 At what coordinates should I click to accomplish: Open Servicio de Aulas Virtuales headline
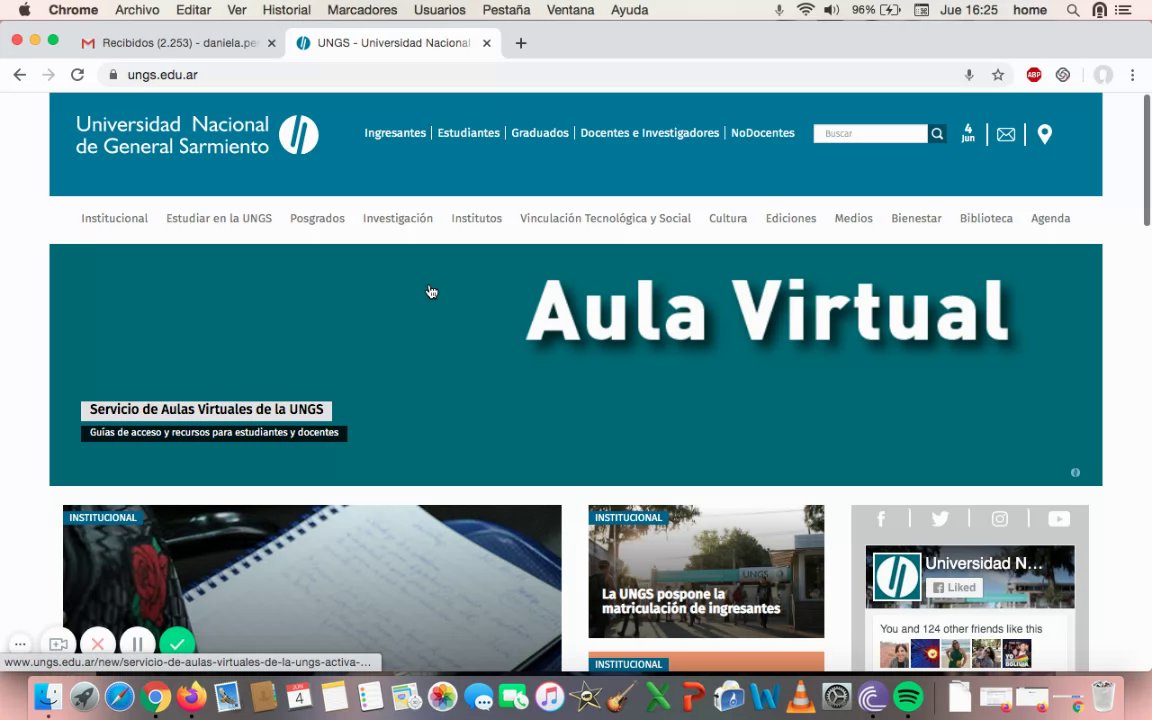[x=206, y=410]
